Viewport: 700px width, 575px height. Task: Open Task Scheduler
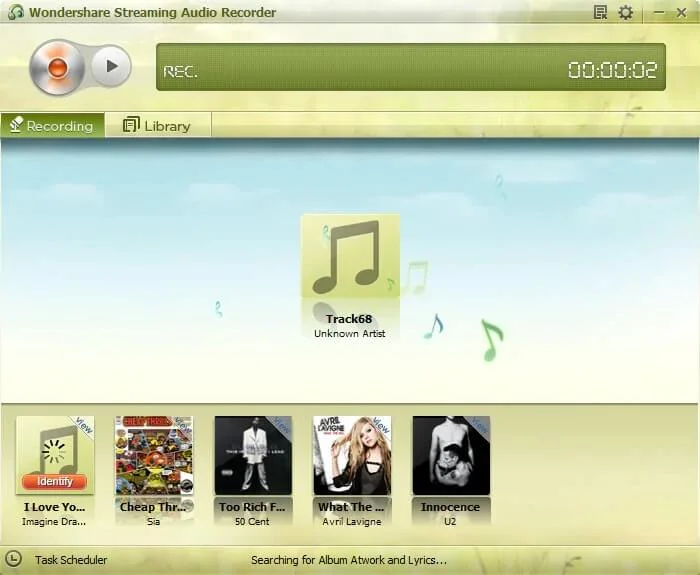71,560
